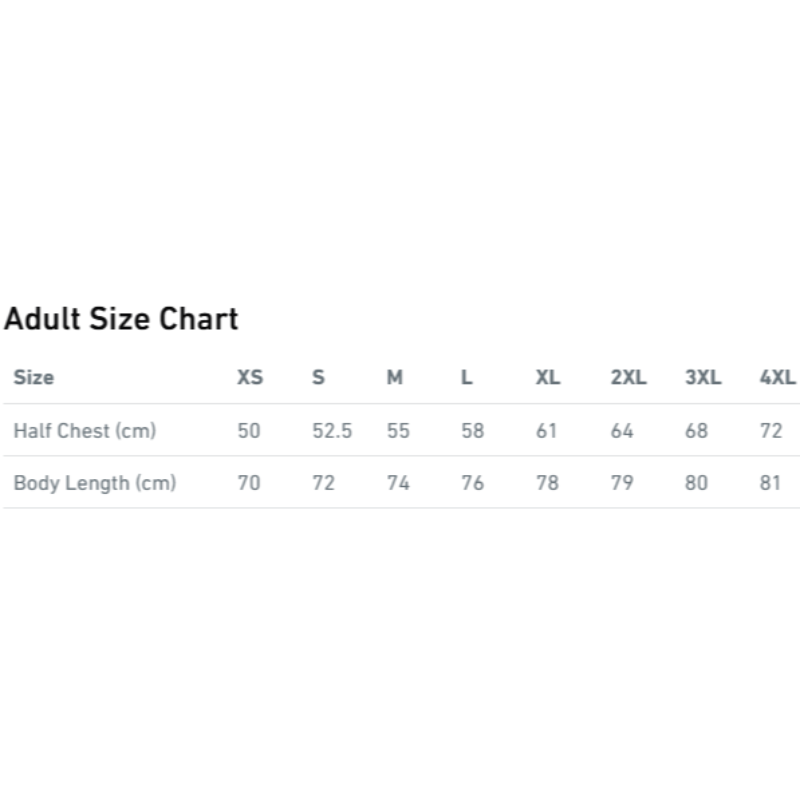Screen dimensions: 800x800
Task: Click the half chest value 72
Action: pyautogui.click(x=771, y=431)
